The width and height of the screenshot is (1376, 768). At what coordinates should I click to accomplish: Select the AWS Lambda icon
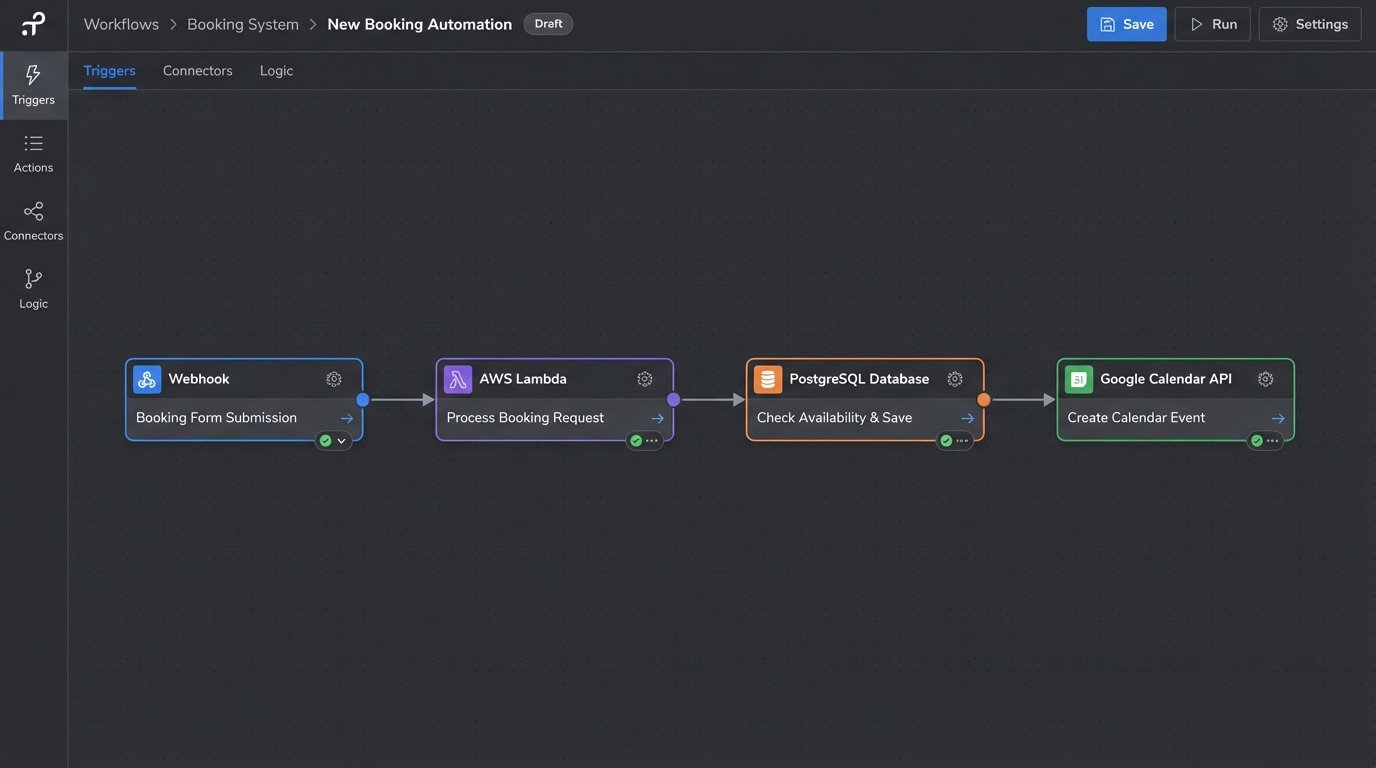tap(456, 378)
